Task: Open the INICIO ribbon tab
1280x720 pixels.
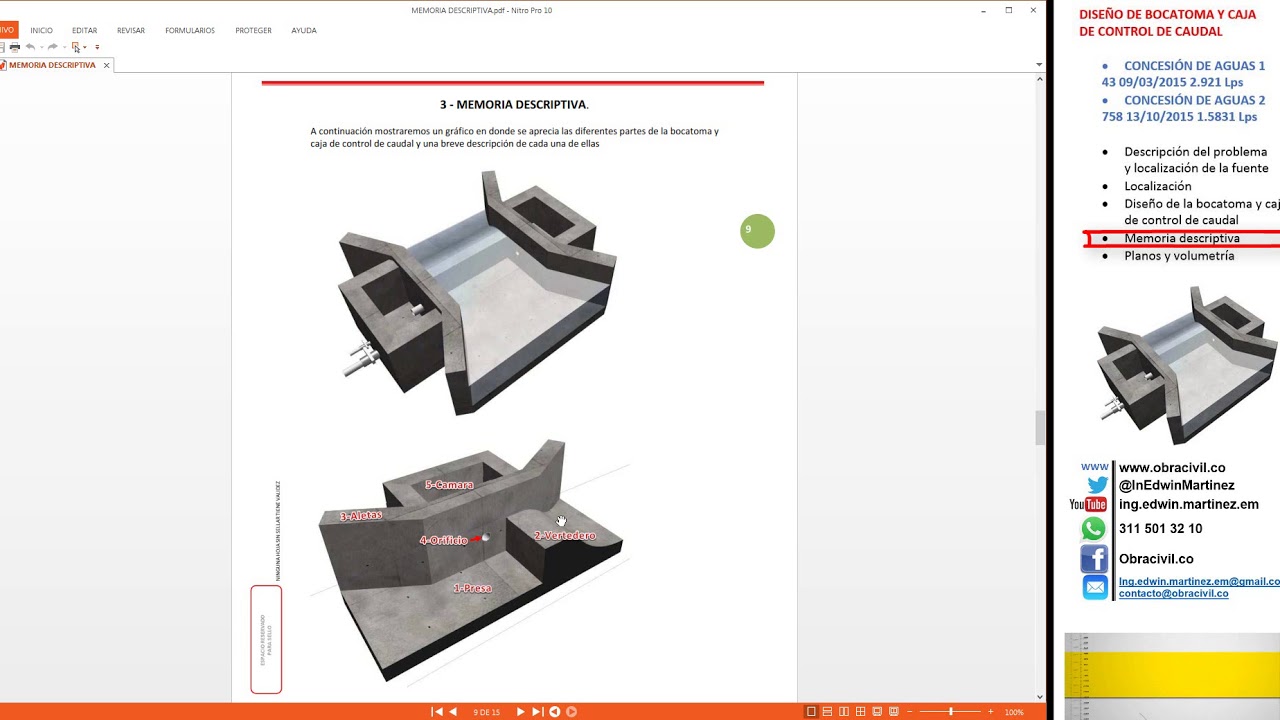Action: pos(41,31)
